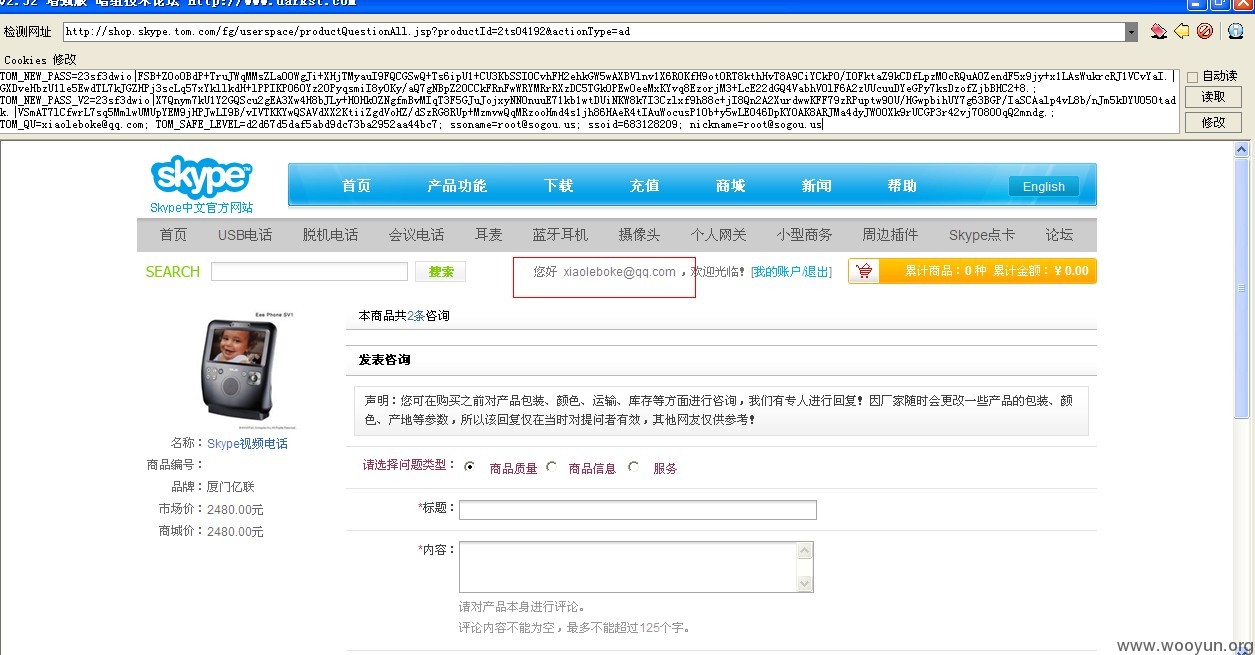This screenshot has width=1255, height=655.
Task: Focus the 内容 content textarea
Action: (636, 567)
